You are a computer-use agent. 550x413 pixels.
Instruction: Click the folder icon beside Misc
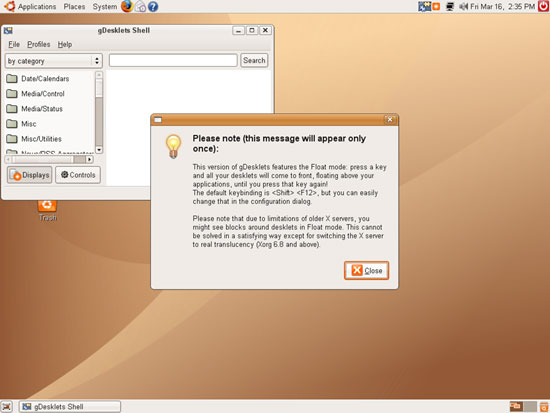[x=12, y=124]
